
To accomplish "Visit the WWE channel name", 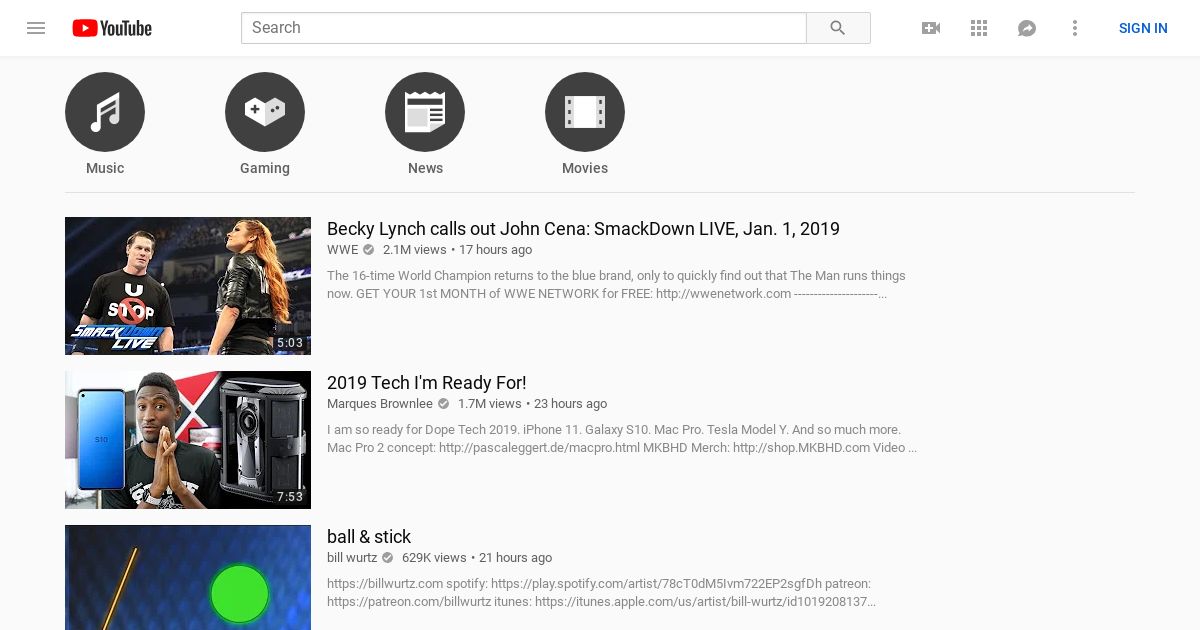I will click(342, 250).
